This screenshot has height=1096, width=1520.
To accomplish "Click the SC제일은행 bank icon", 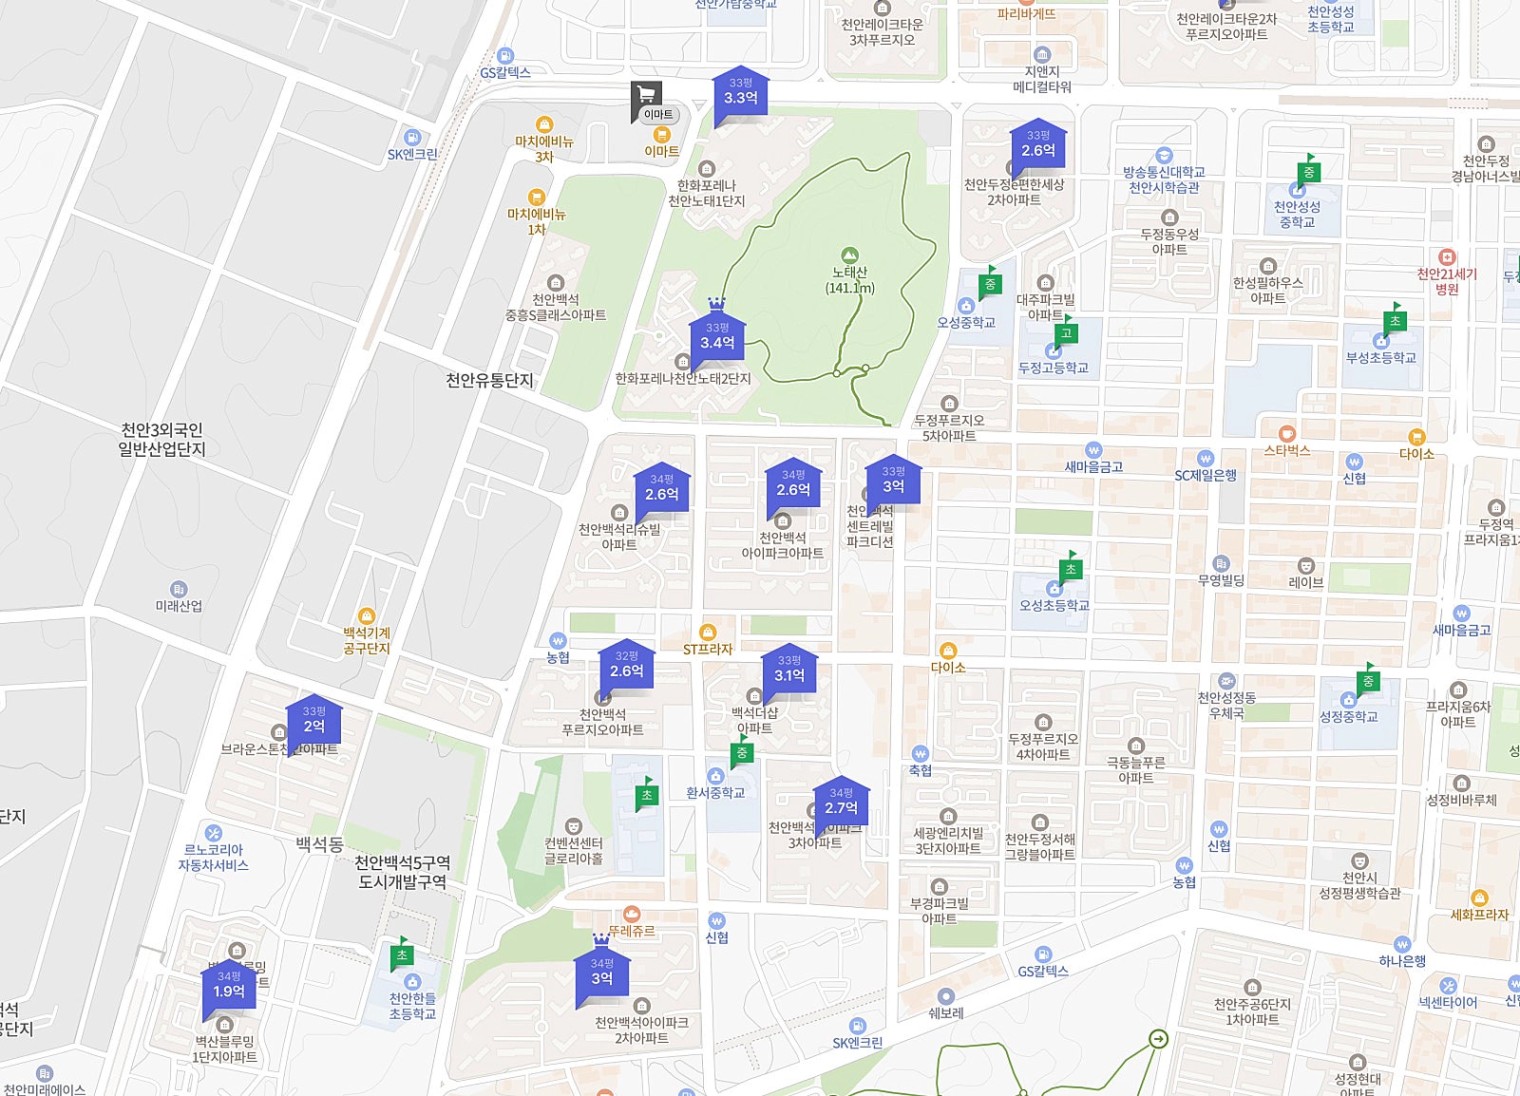I will [1205, 458].
